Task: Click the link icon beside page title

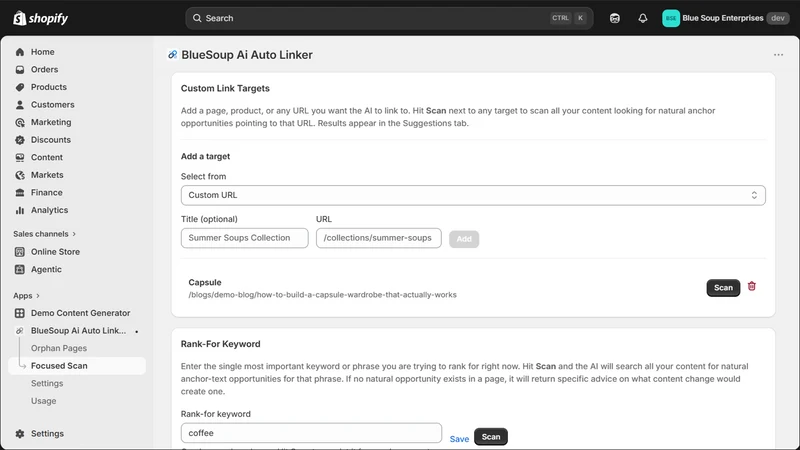Action: (173, 55)
